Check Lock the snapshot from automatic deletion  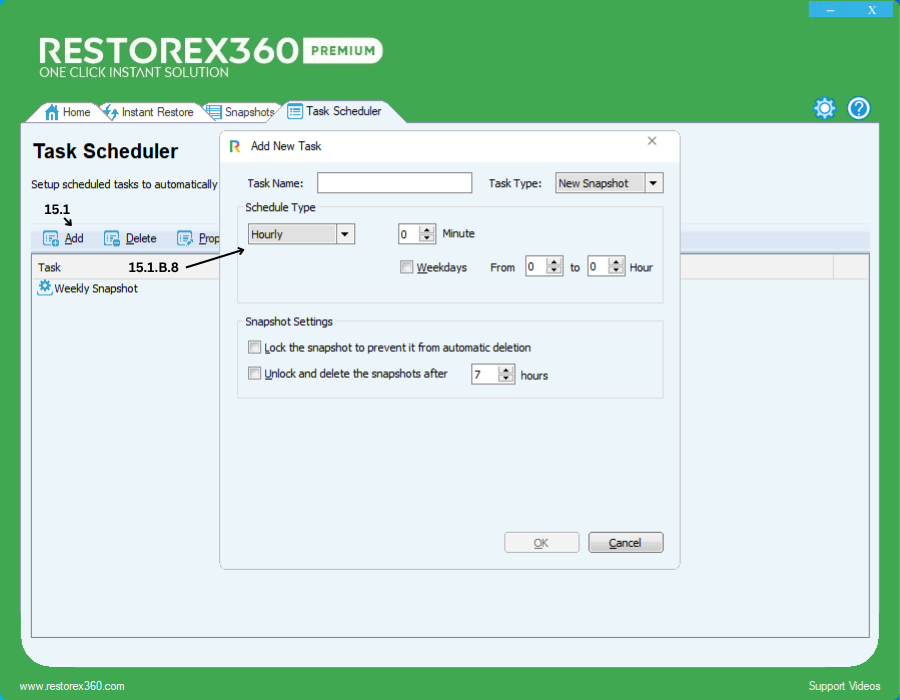(254, 348)
